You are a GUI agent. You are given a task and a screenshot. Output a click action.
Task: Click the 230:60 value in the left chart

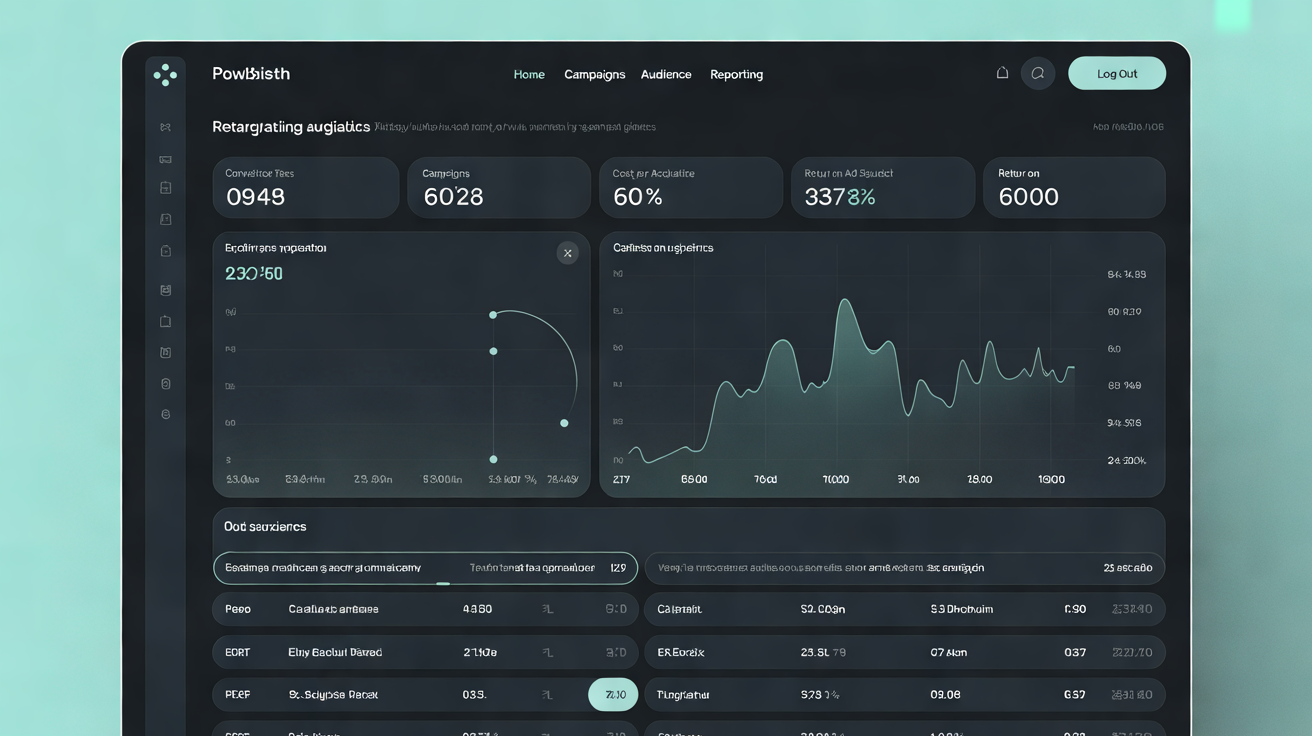[254, 274]
